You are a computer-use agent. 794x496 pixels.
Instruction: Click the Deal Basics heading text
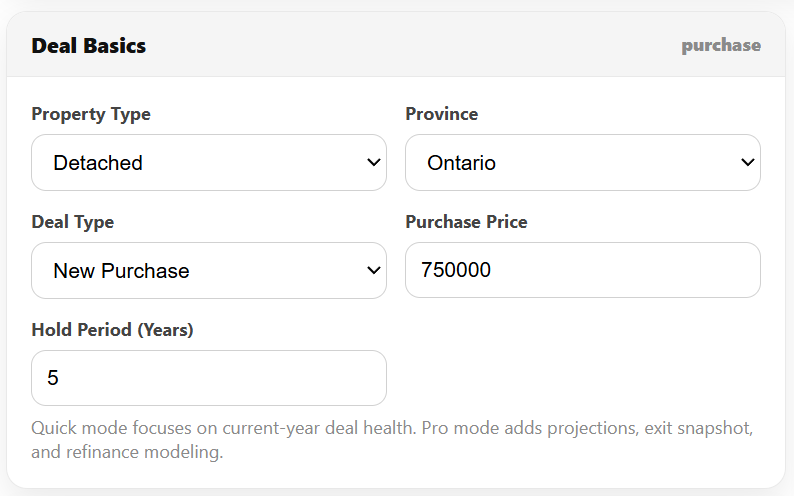tap(89, 46)
